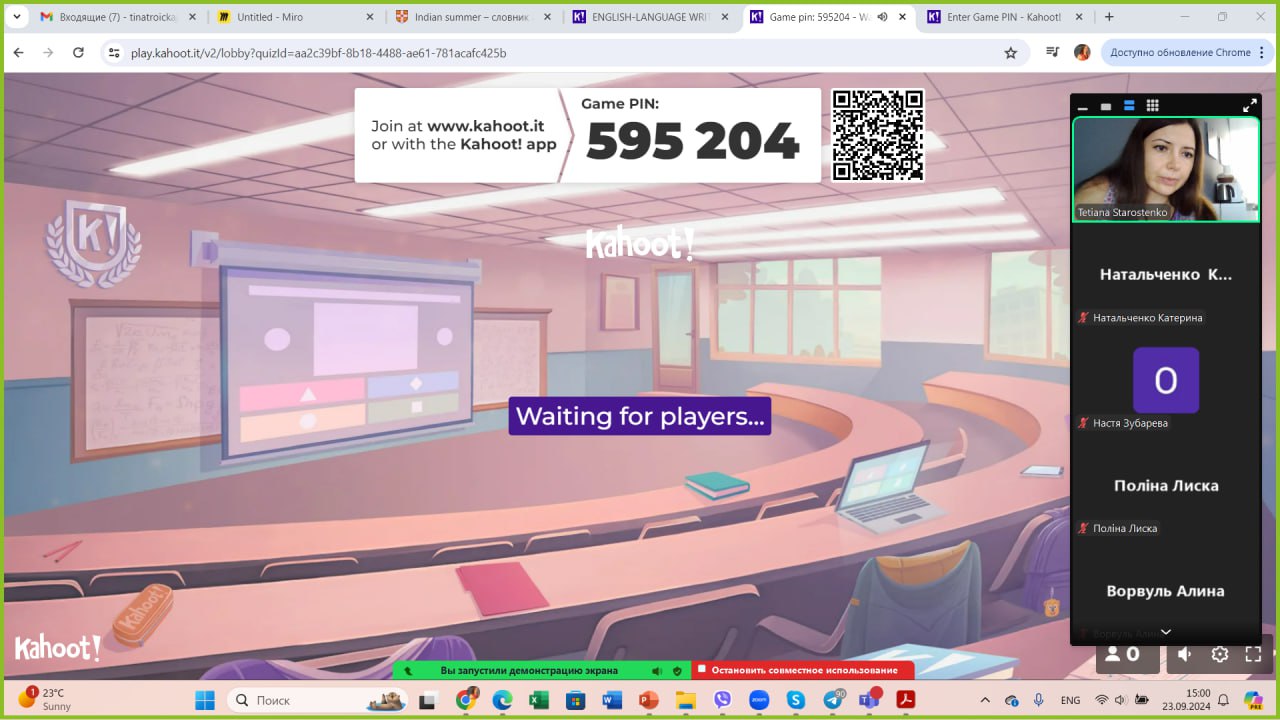Open Word from taskbar

612,700
